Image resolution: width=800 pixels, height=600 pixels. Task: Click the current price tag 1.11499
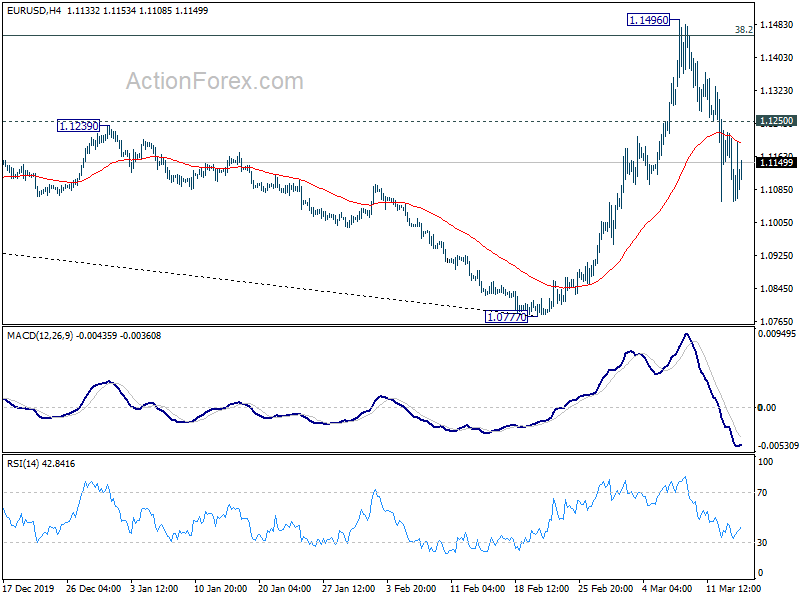point(776,162)
